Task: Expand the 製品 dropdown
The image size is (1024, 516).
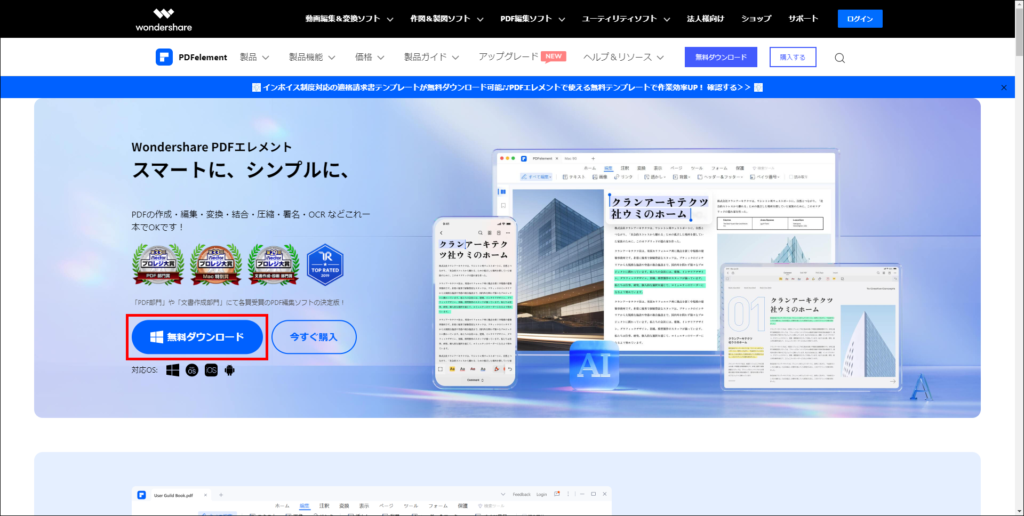Action: 254,57
